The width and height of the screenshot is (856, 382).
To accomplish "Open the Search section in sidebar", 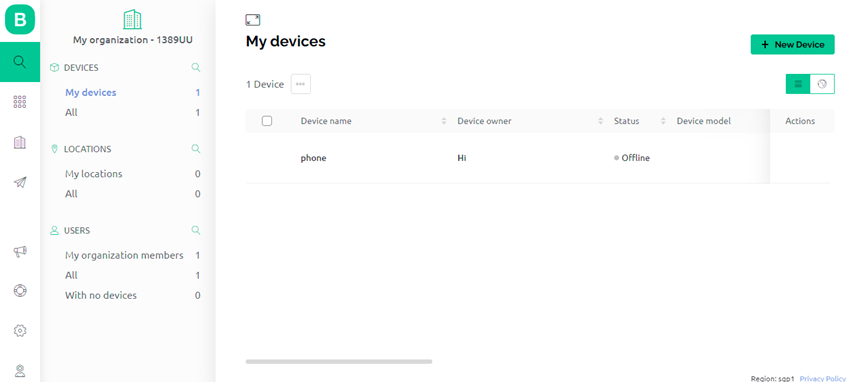I will [x=20, y=62].
